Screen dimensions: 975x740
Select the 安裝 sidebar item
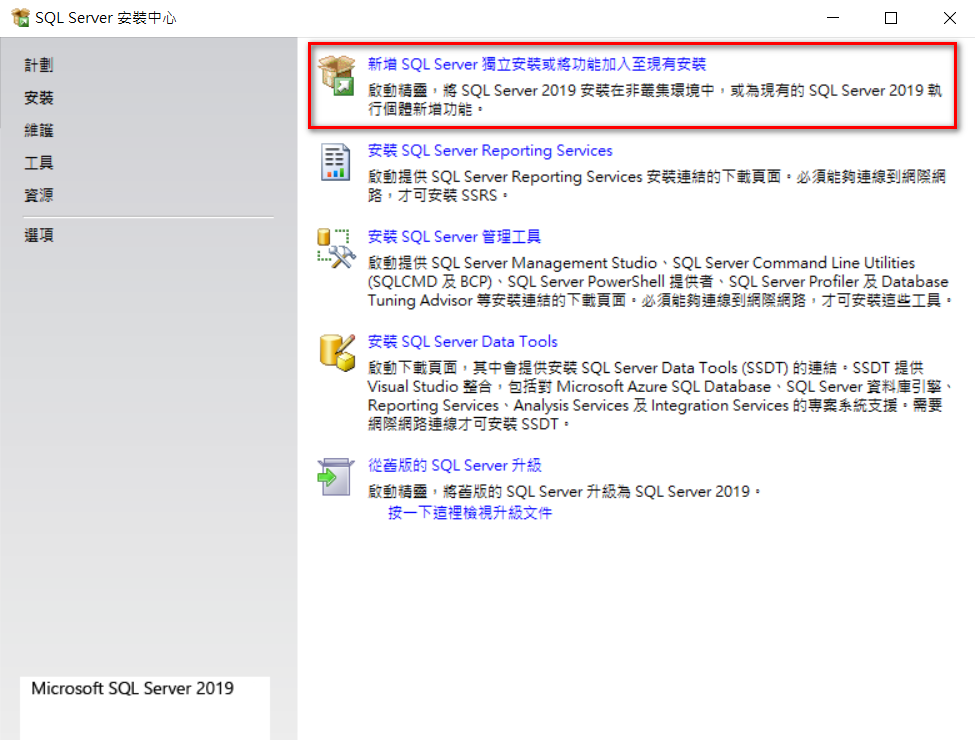[x=39, y=98]
